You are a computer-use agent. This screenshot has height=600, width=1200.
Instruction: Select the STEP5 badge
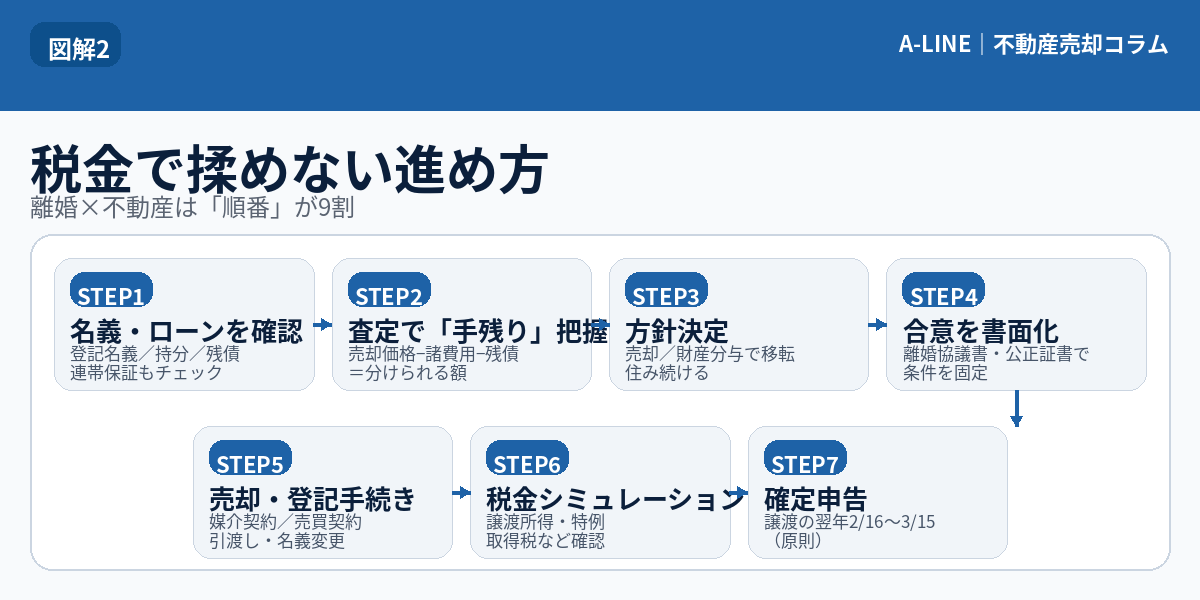click(250, 463)
